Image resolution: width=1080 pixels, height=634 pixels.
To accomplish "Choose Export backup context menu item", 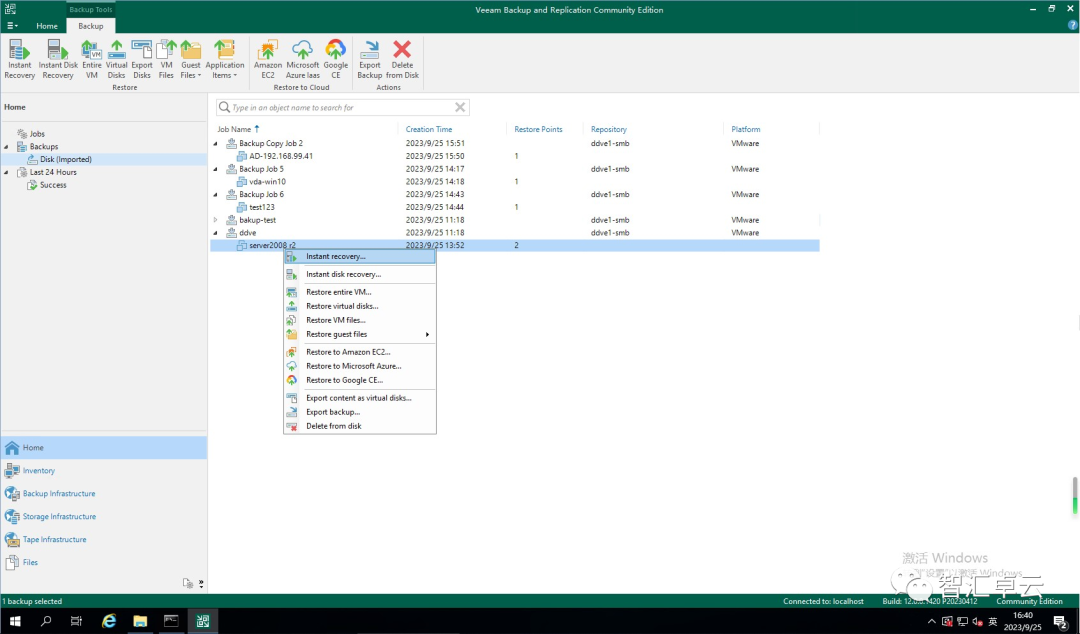I will coord(360,412).
